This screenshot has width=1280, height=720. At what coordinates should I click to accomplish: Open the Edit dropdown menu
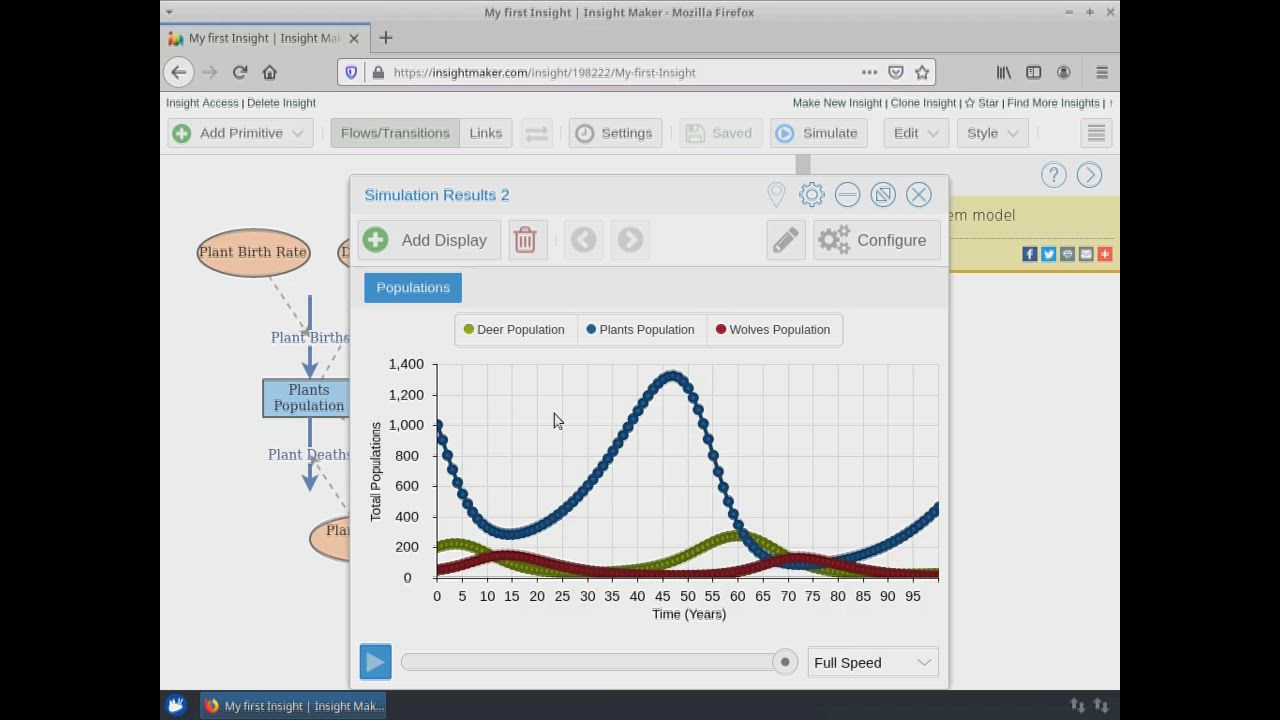coord(915,133)
